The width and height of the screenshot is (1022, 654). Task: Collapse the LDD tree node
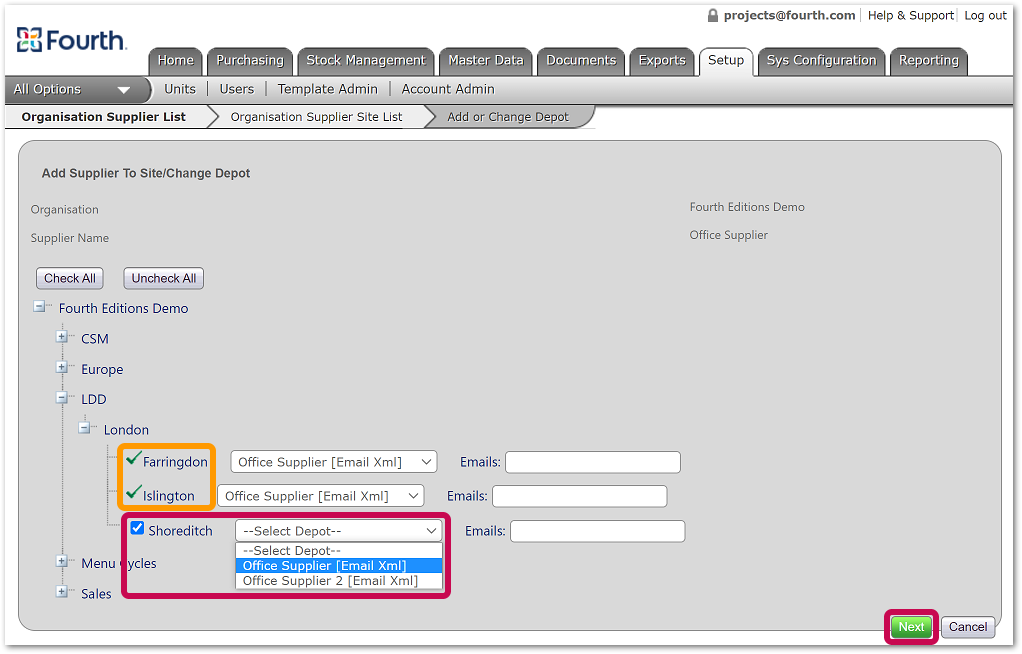coord(62,397)
